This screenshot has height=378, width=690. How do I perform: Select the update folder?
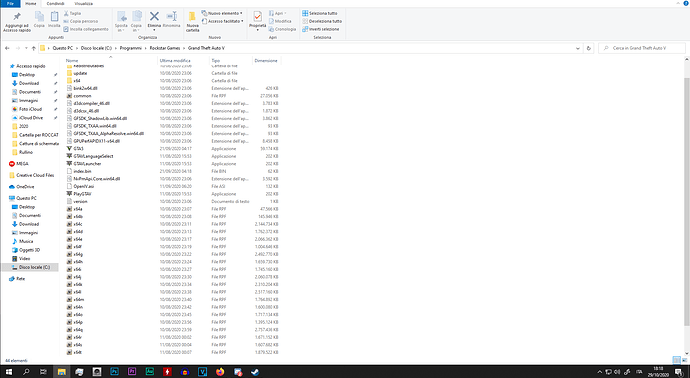(77, 73)
